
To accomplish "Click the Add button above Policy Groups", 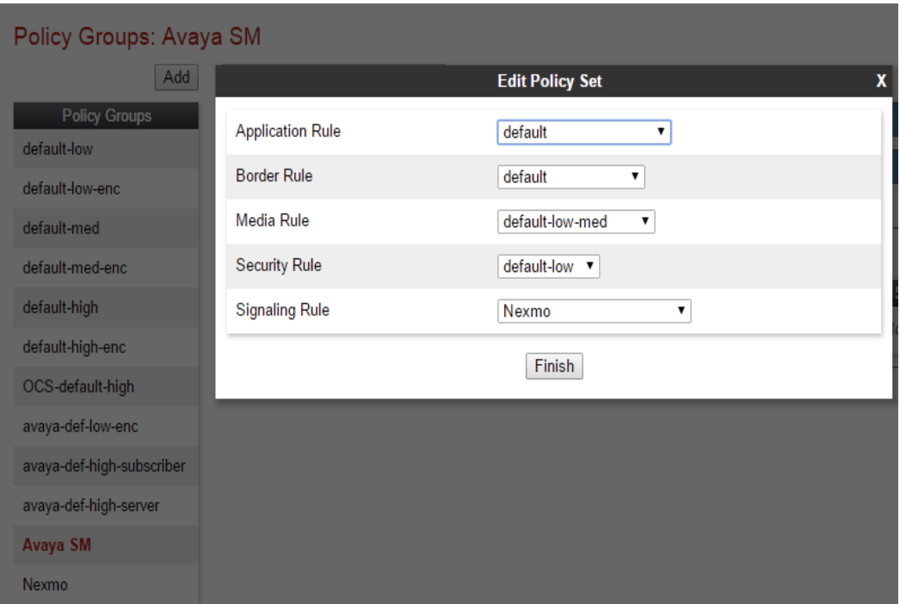I will pyautogui.click(x=176, y=78).
